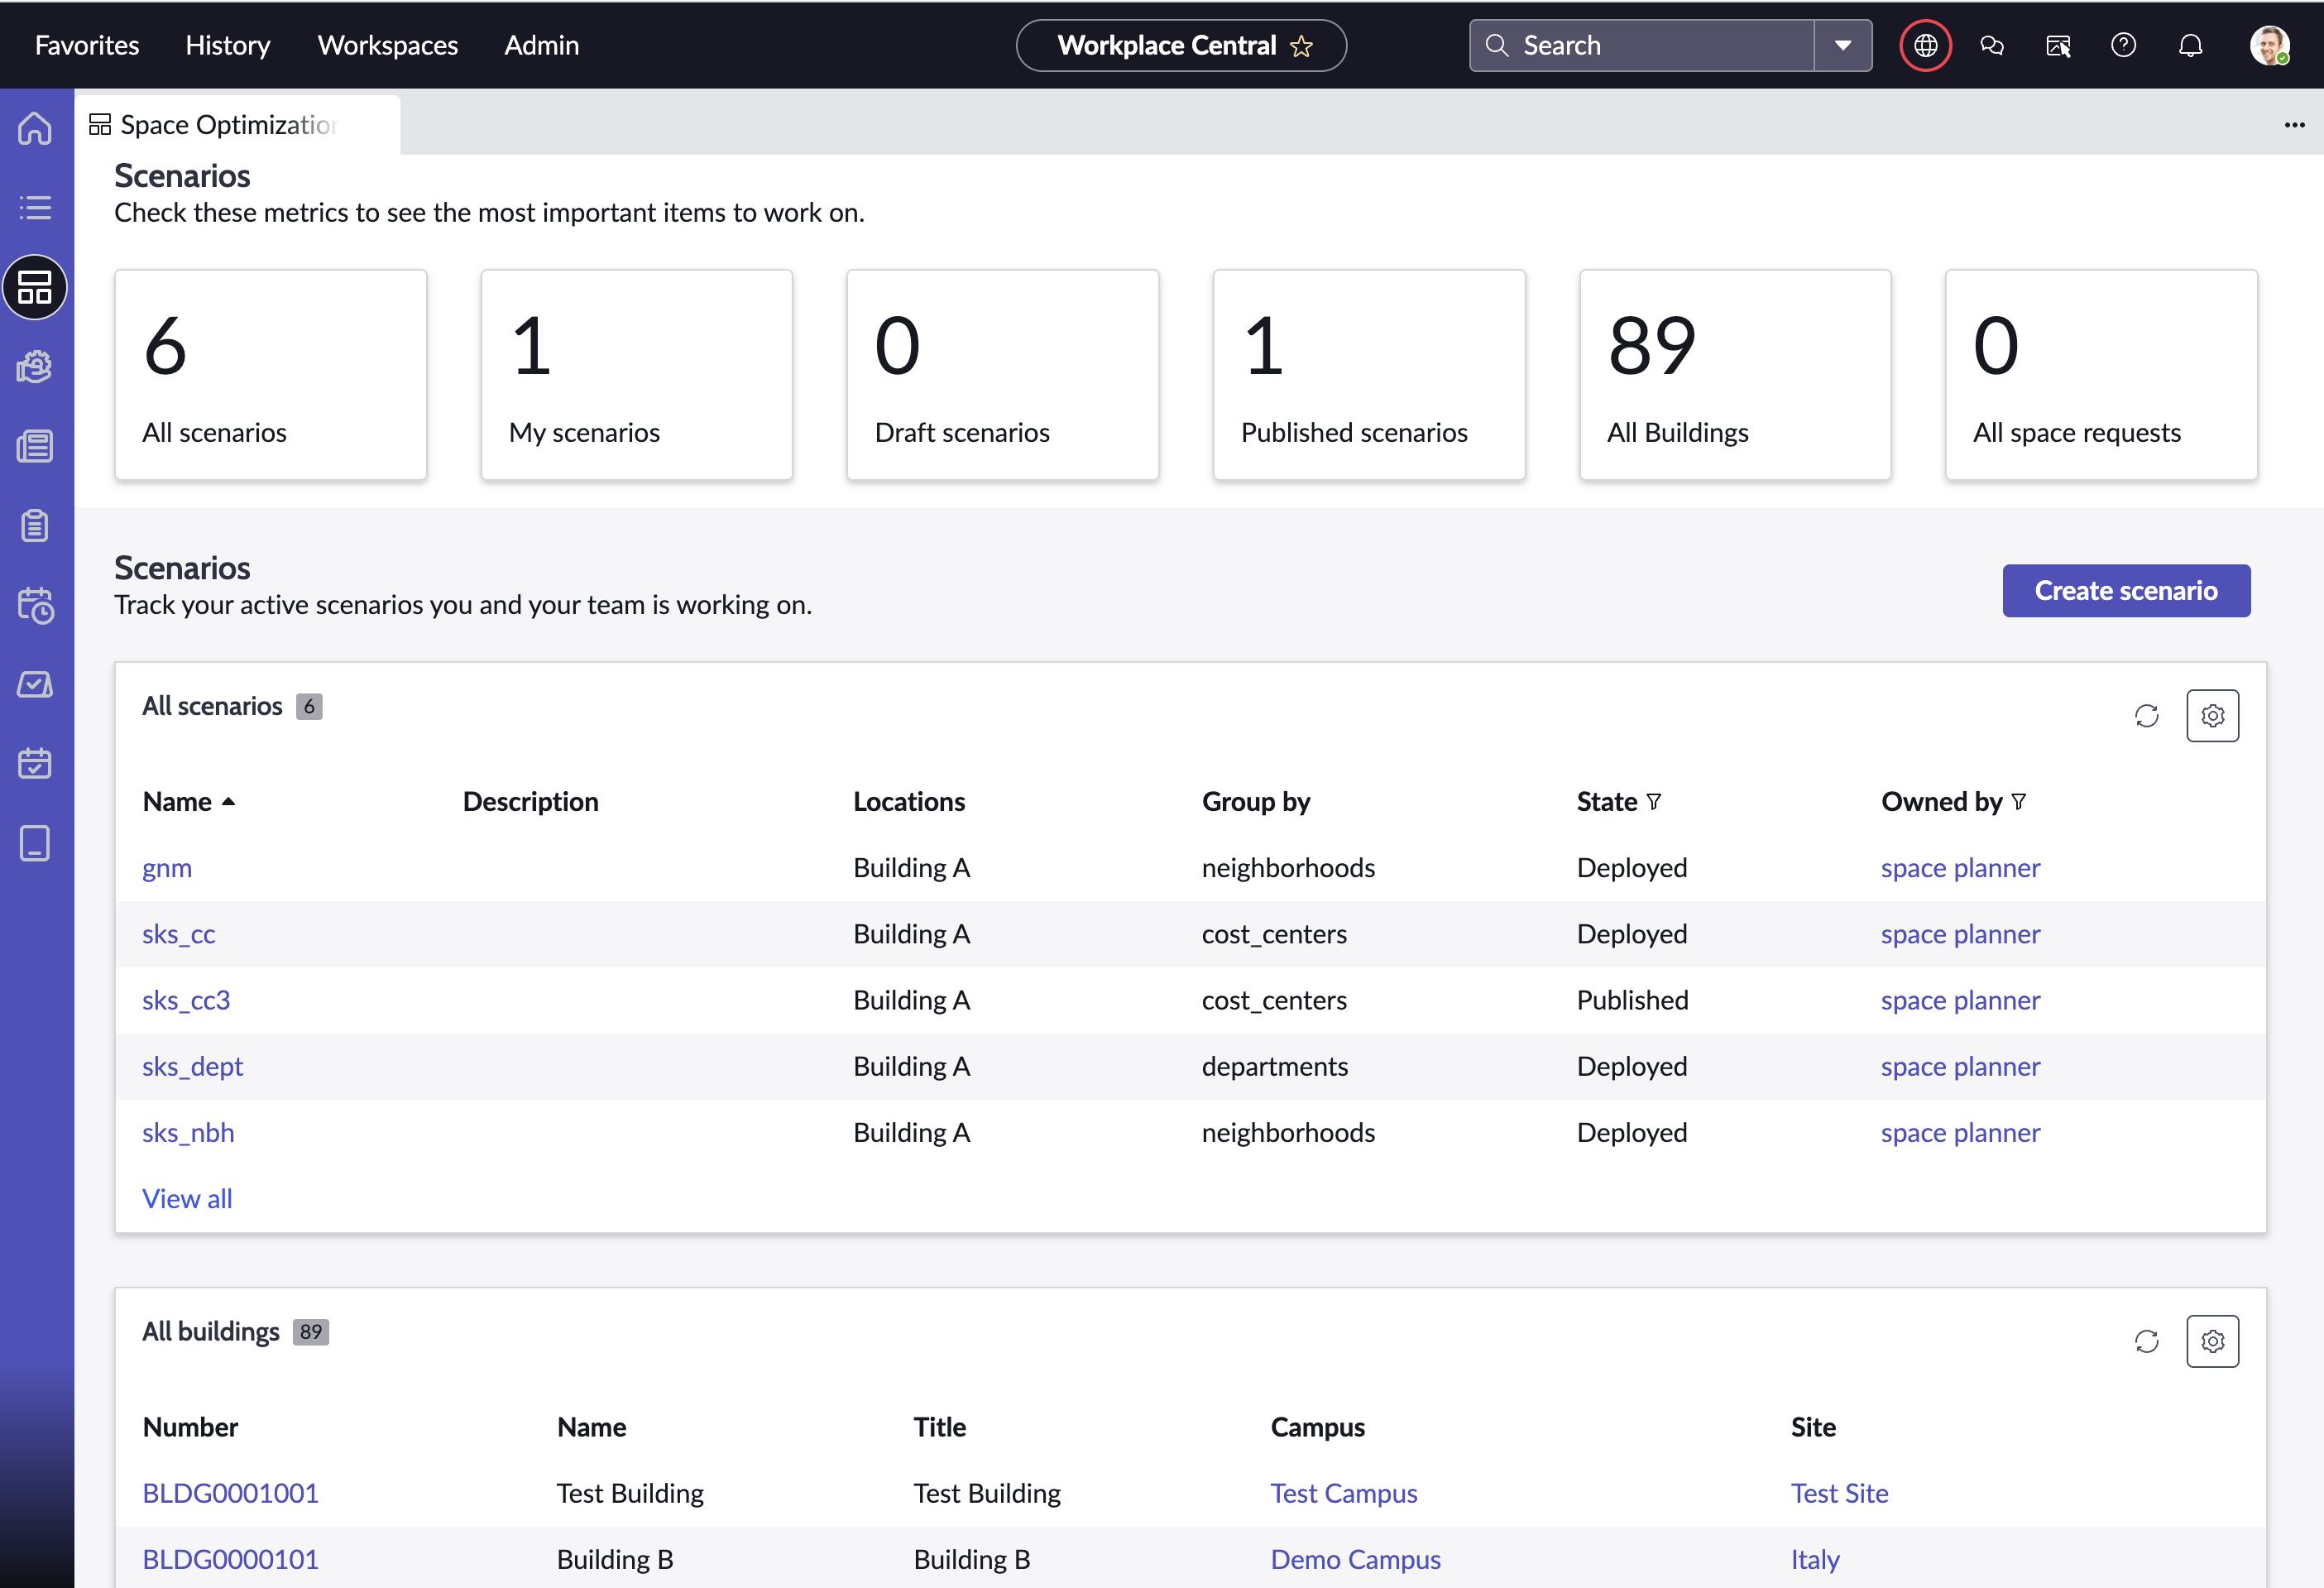Open the calendar checkmark sidebar icon

[35, 763]
